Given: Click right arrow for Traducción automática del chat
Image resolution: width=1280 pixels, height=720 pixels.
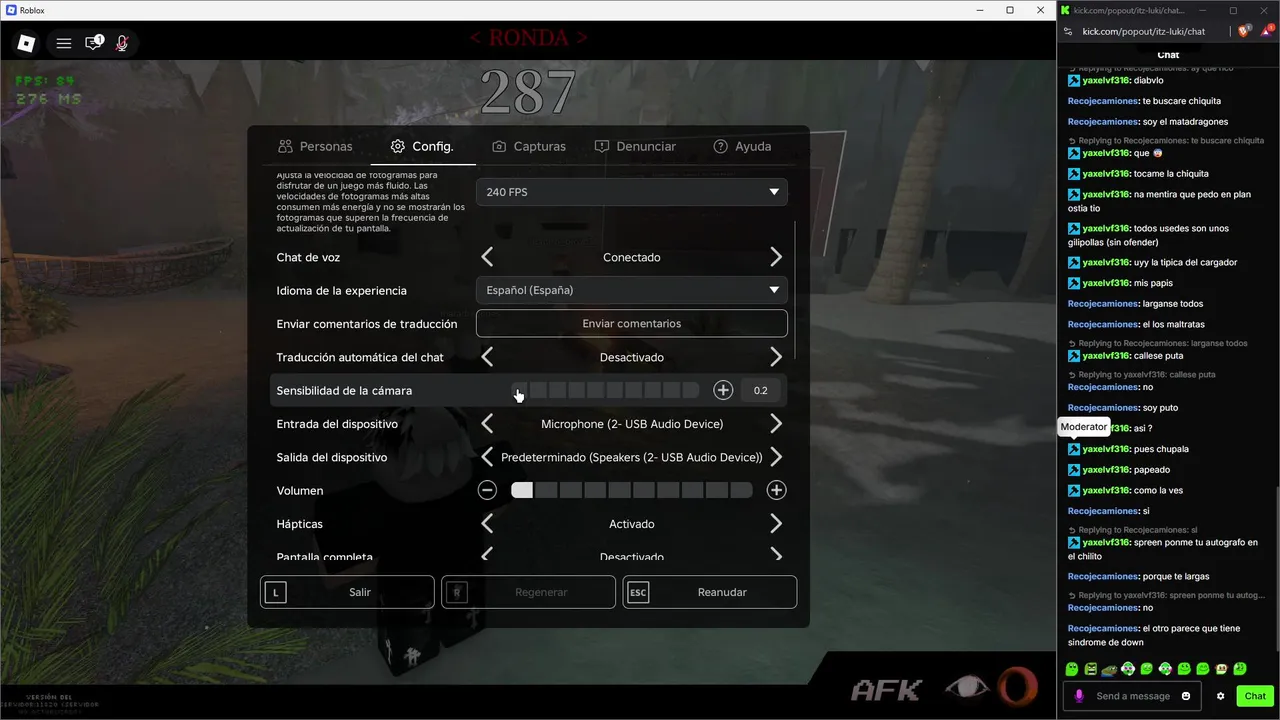Looking at the screenshot, I should [776, 357].
